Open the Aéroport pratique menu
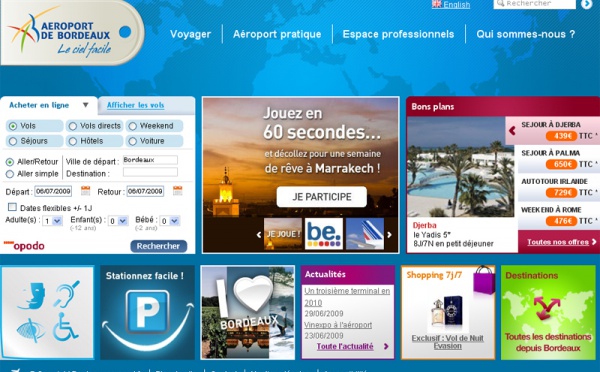This screenshot has width=600, height=372. click(x=277, y=34)
